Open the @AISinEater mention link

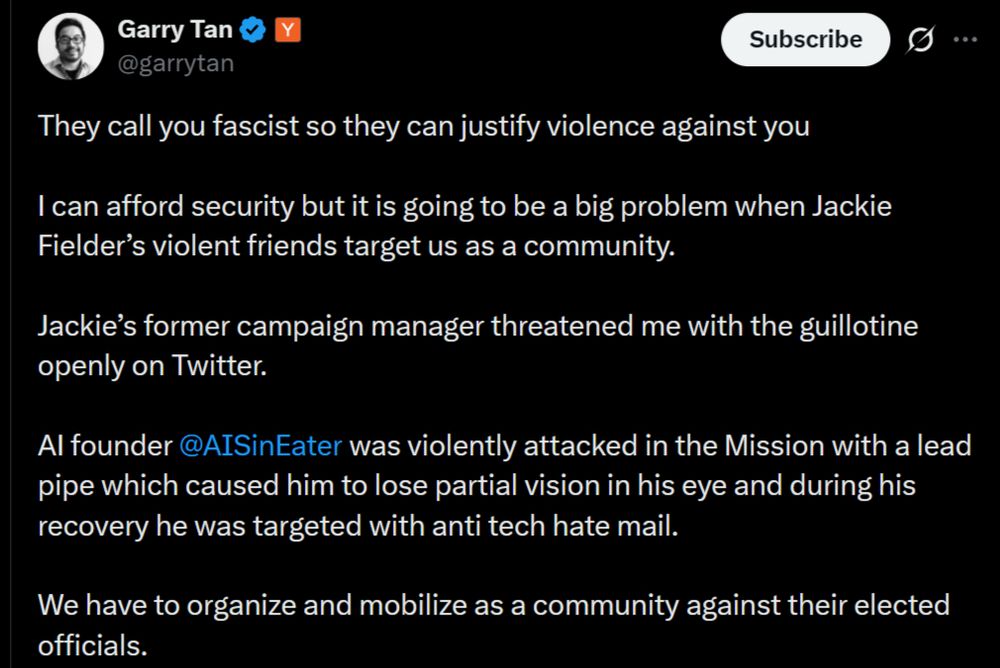(260, 445)
